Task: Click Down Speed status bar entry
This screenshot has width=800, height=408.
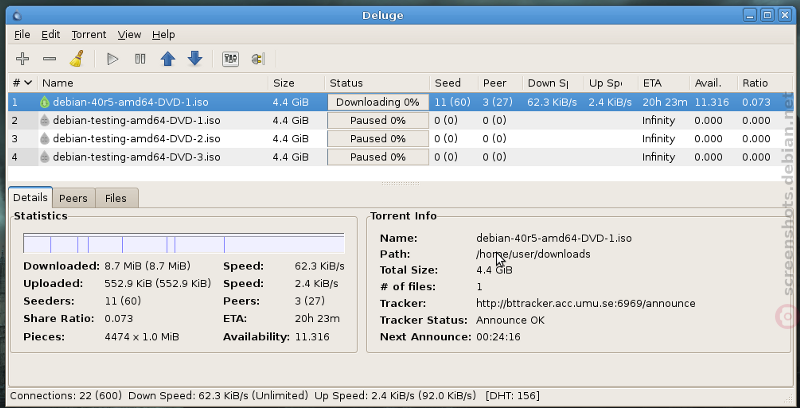Action: coord(218,396)
